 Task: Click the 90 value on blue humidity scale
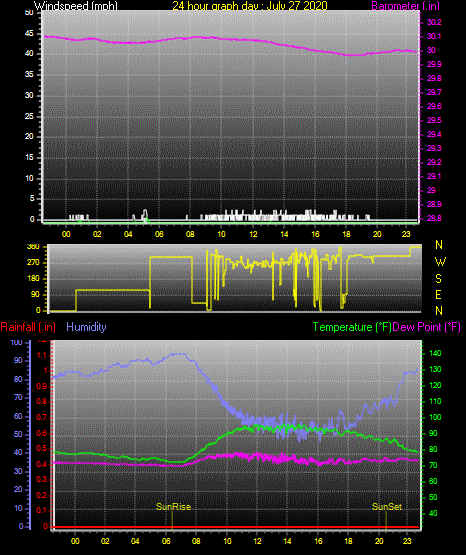(18, 361)
